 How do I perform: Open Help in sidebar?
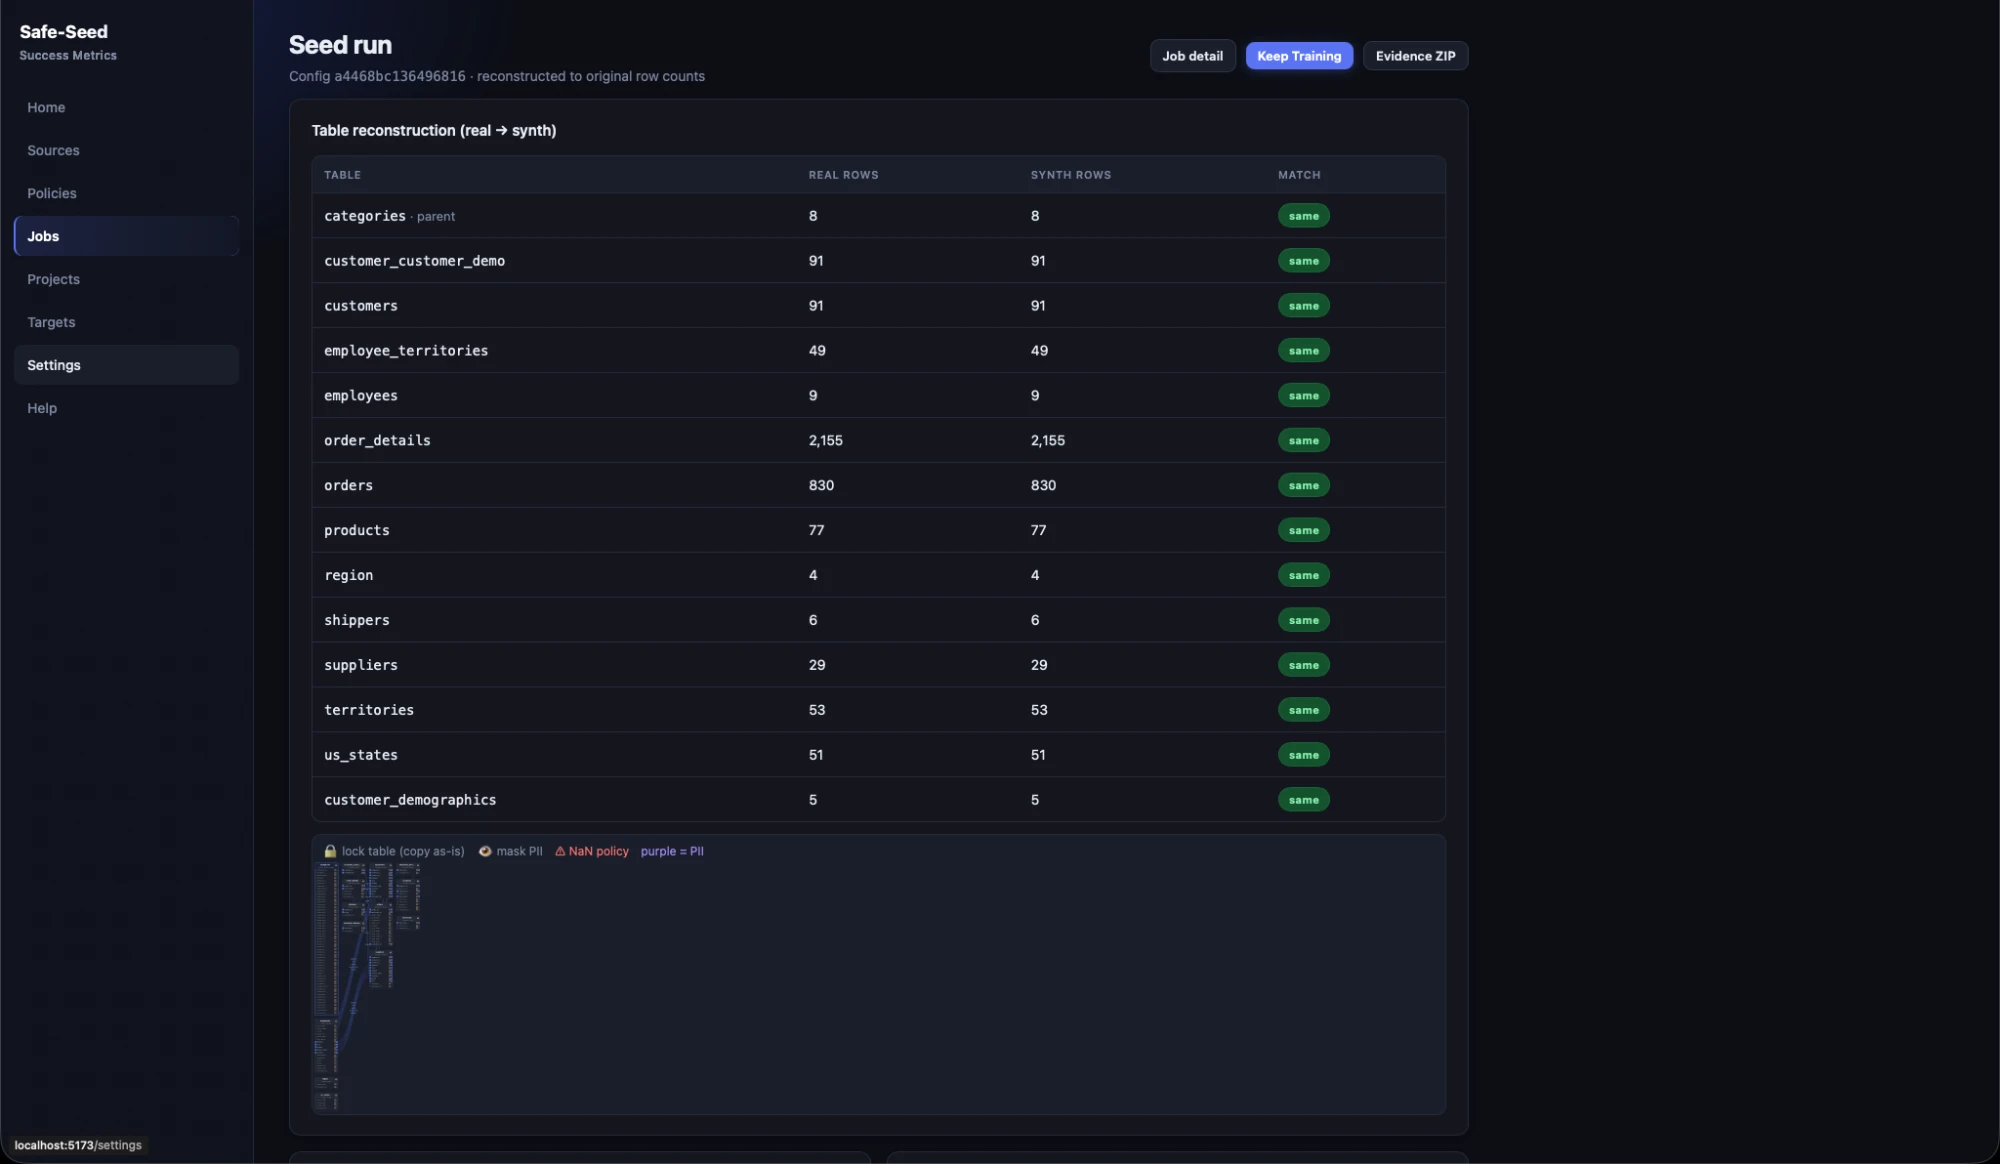coord(126,408)
